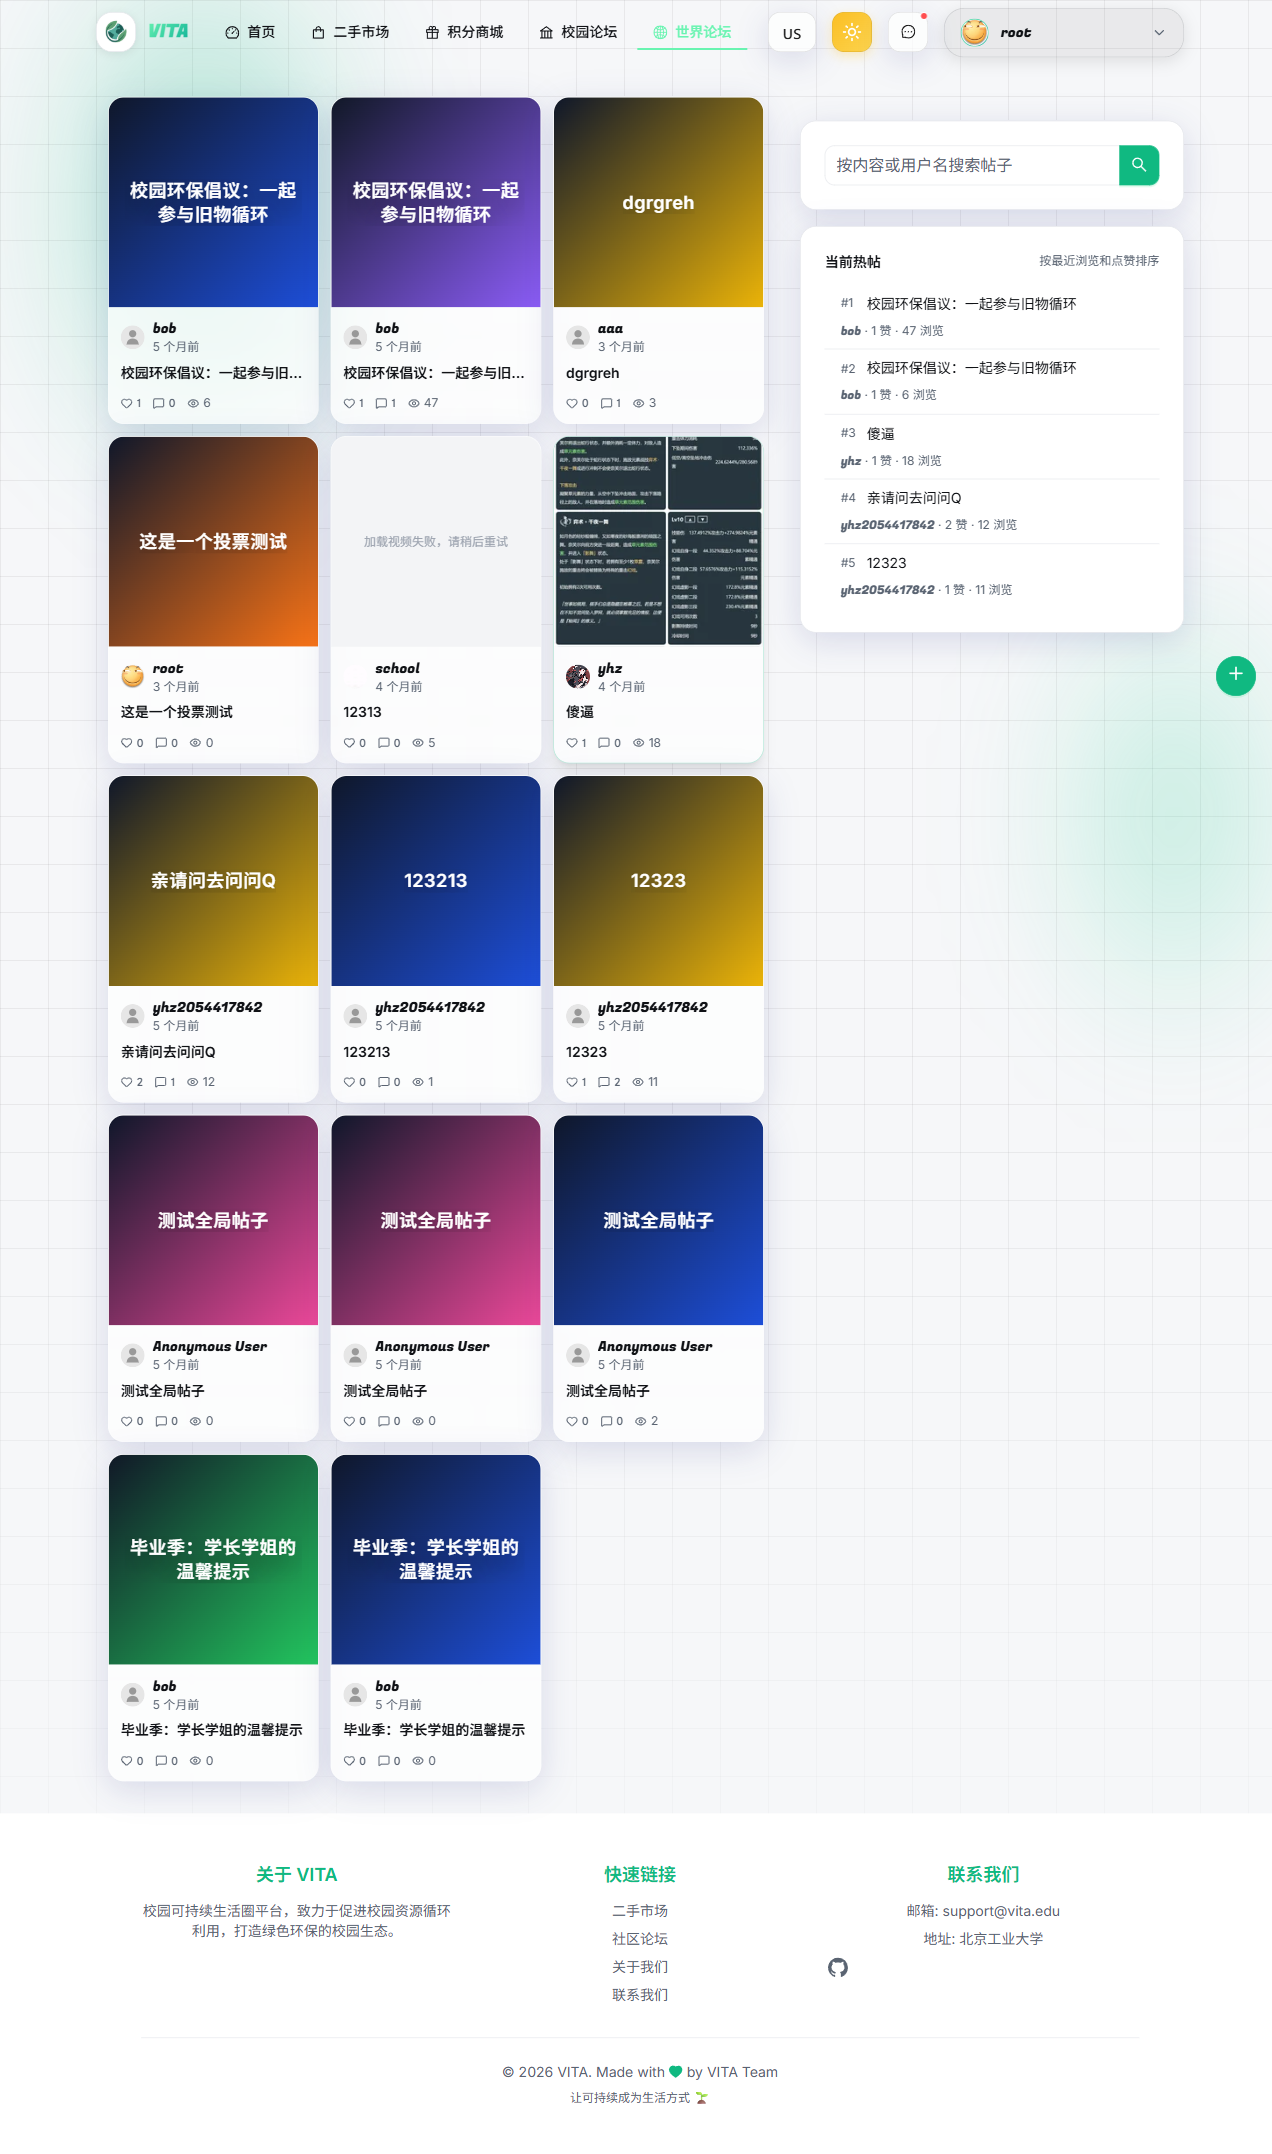The image size is (1272, 2154).
Task: Like the dgrgreh post heart icon
Action: (572, 403)
